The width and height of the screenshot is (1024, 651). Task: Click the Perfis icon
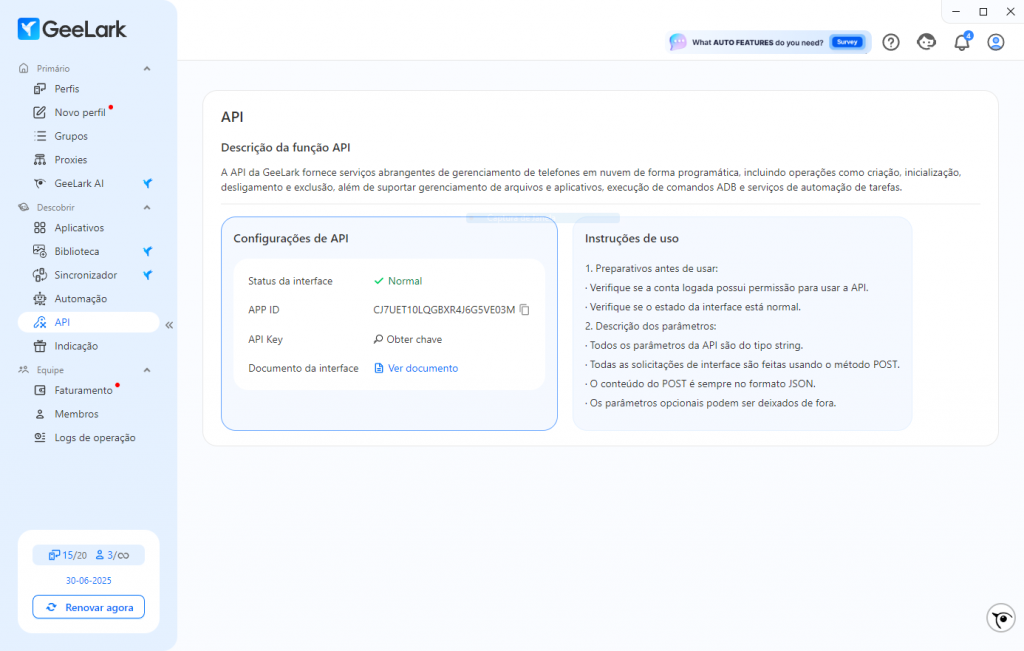(x=40, y=89)
